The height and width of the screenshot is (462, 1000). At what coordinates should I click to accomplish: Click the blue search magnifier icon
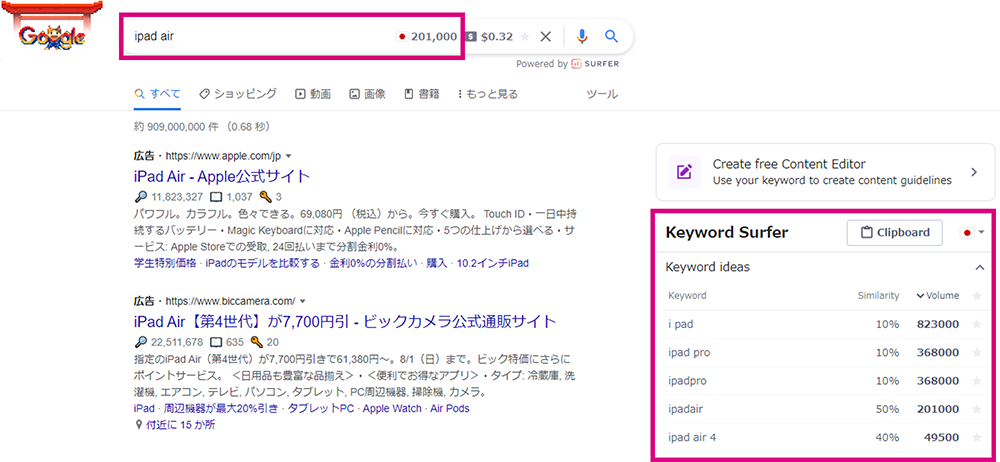(x=612, y=36)
